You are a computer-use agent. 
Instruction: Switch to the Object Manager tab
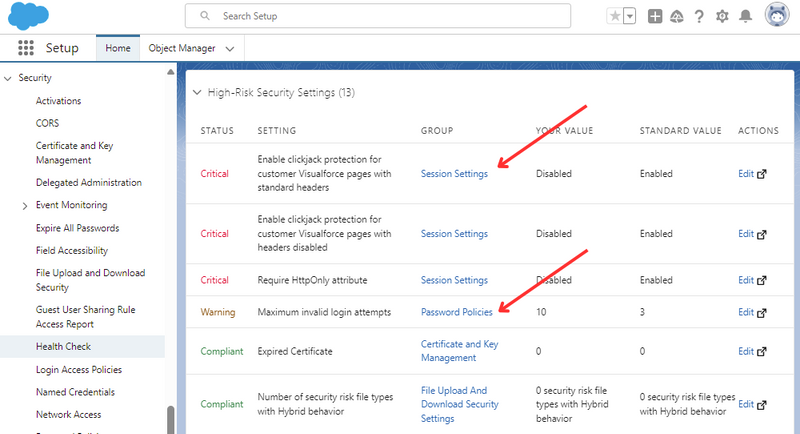coord(182,48)
